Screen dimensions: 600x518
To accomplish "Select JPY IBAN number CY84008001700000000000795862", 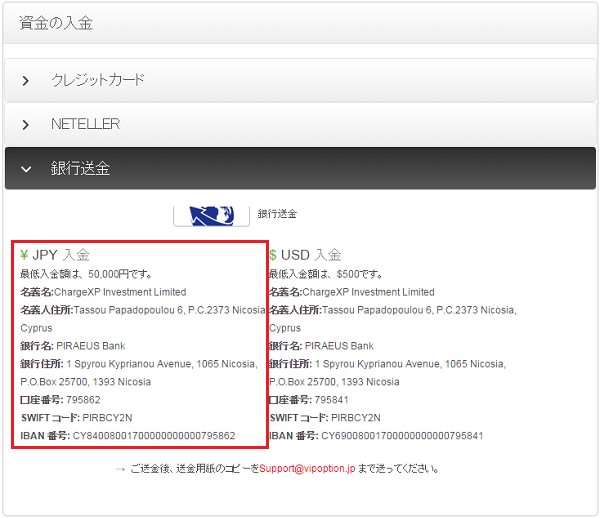I will coord(154,436).
